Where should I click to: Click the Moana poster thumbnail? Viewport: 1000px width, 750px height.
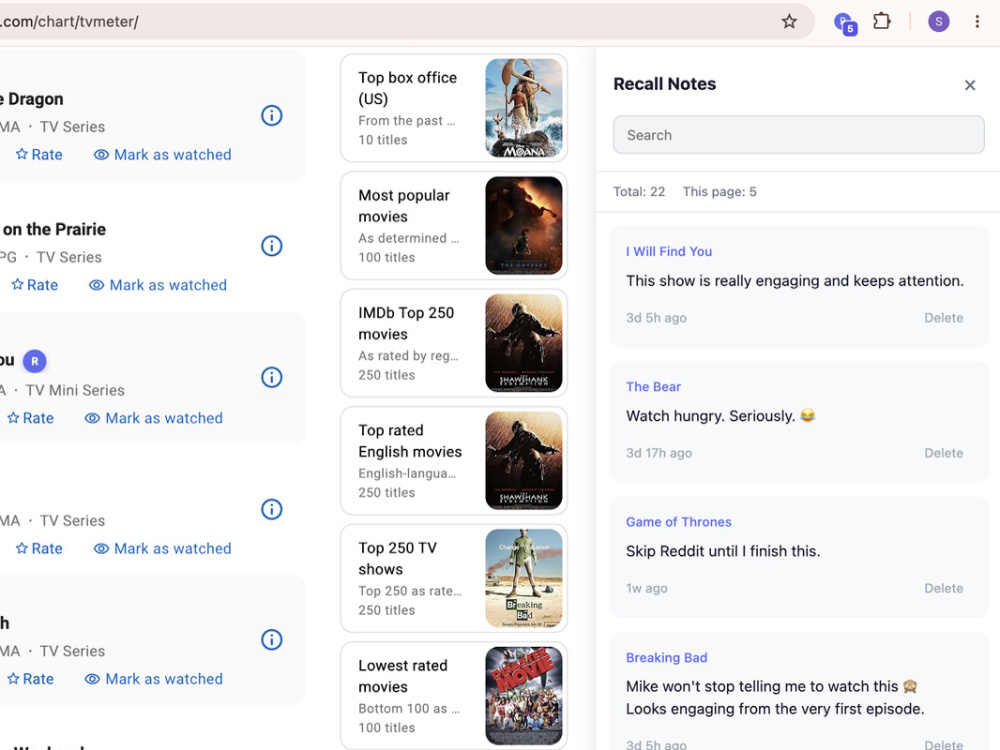pyautogui.click(x=524, y=108)
